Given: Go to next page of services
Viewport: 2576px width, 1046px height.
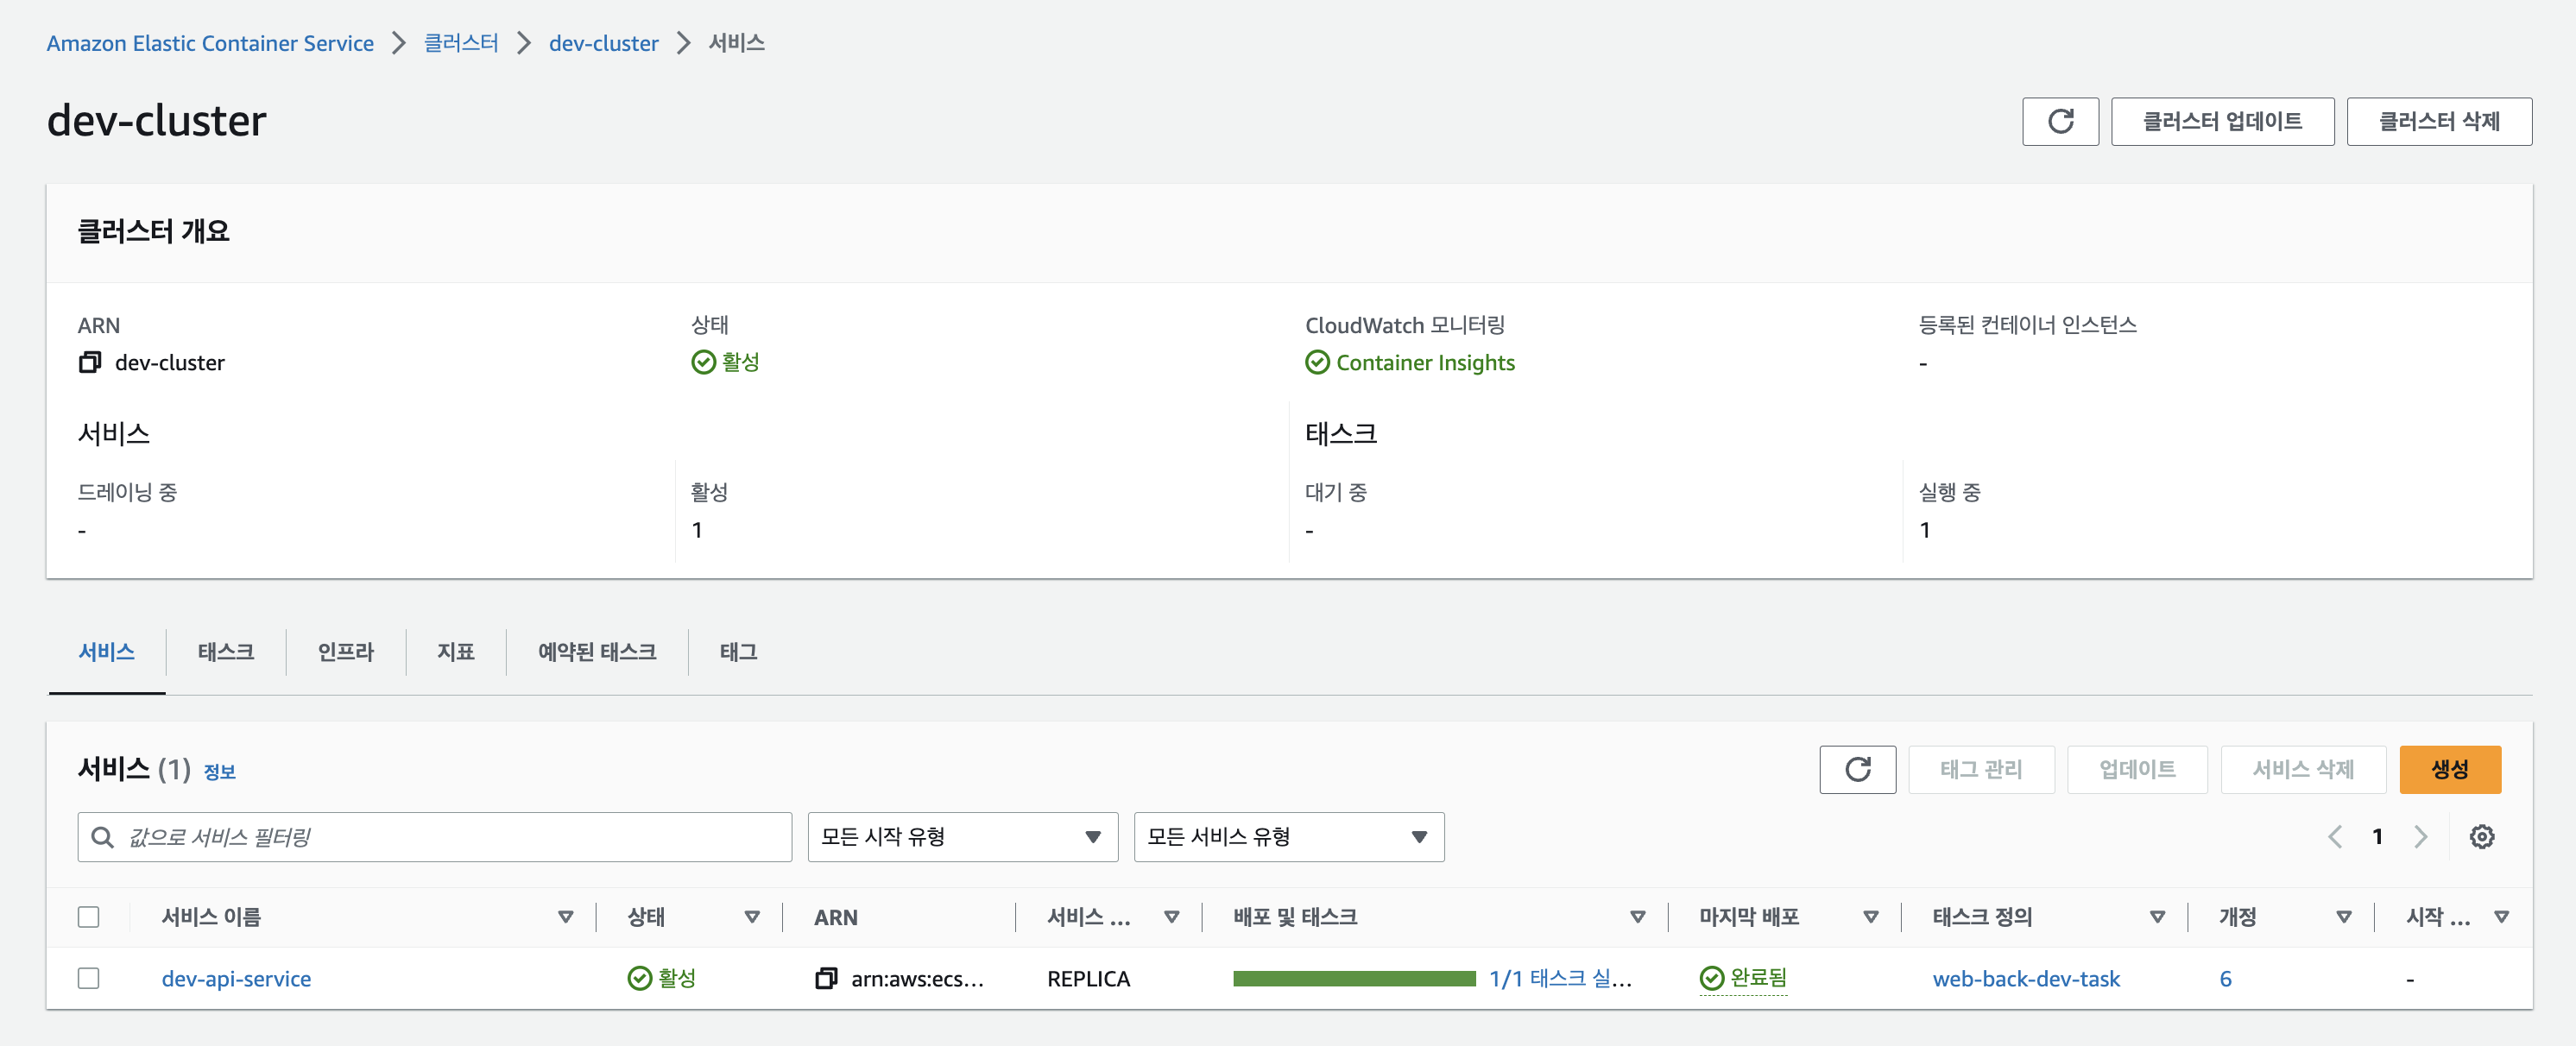Looking at the screenshot, I should (x=2420, y=836).
